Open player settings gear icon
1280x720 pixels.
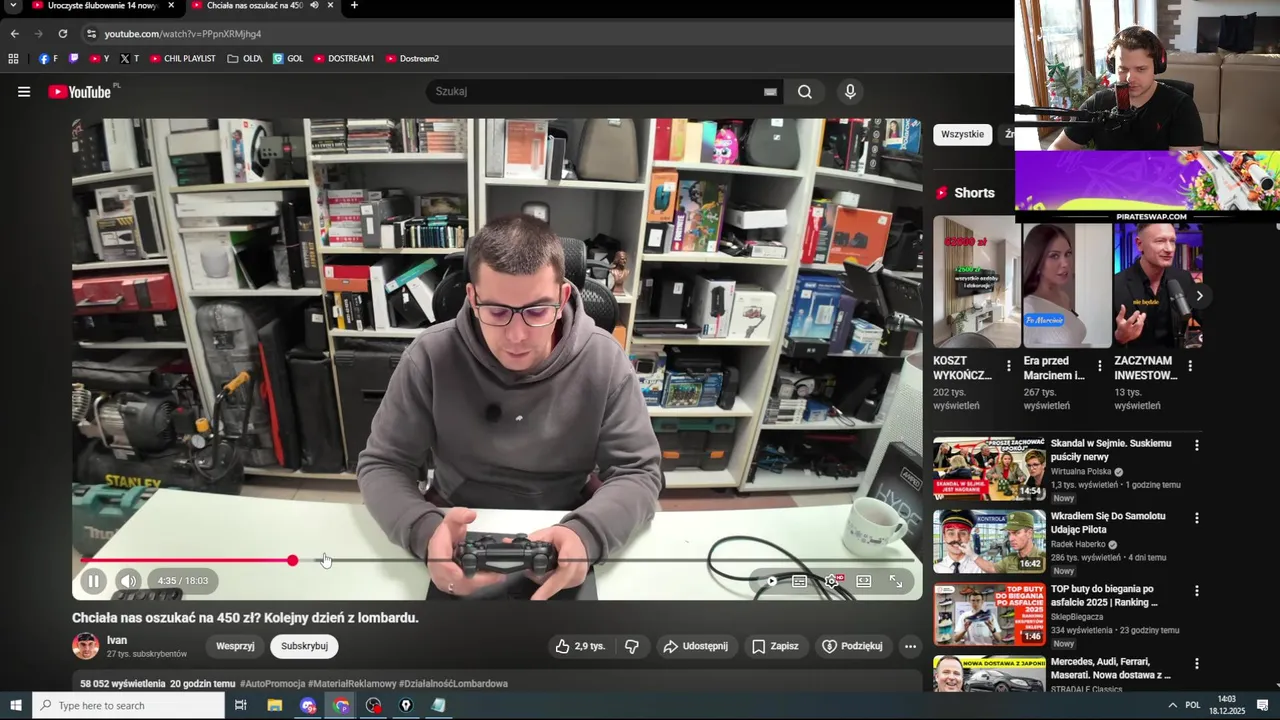832,581
